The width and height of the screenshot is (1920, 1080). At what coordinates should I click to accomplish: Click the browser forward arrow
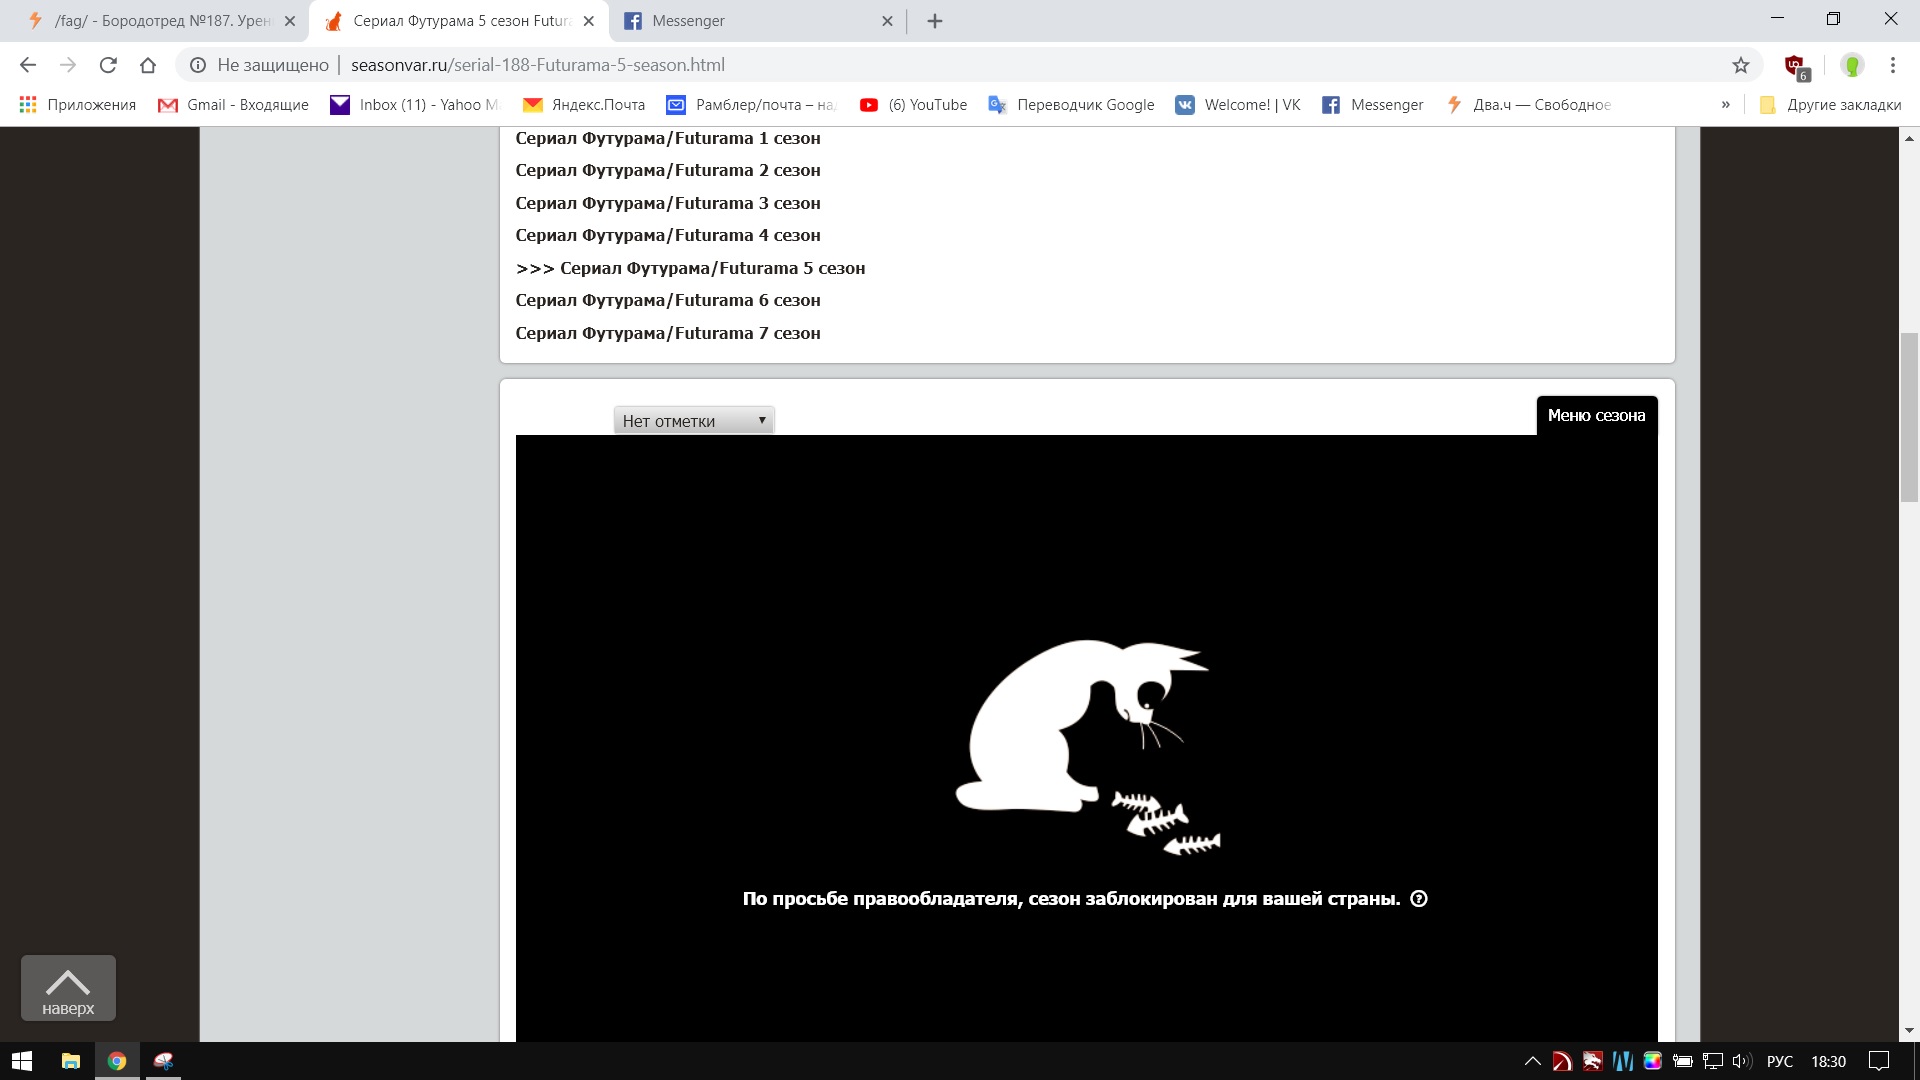[68, 65]
